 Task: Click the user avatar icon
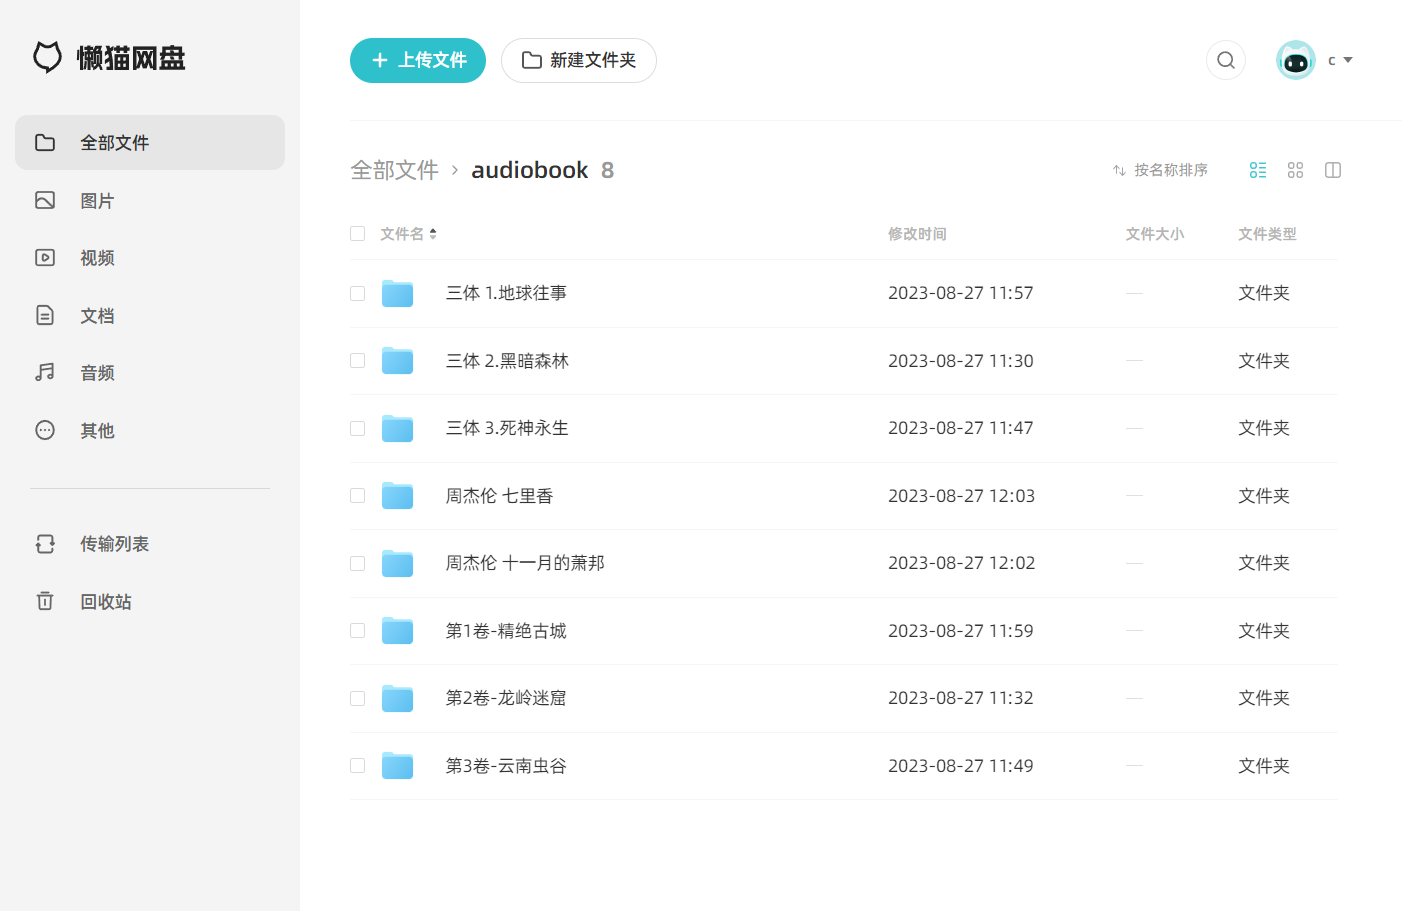point(1296,60)
